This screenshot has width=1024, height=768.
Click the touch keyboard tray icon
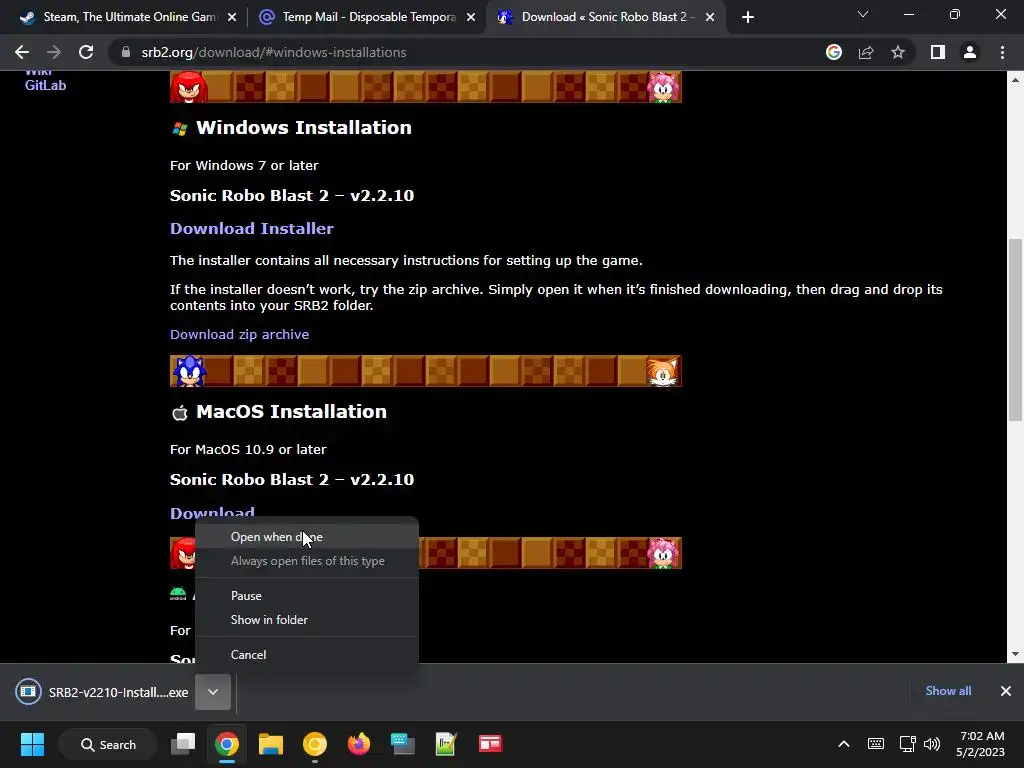876,744
